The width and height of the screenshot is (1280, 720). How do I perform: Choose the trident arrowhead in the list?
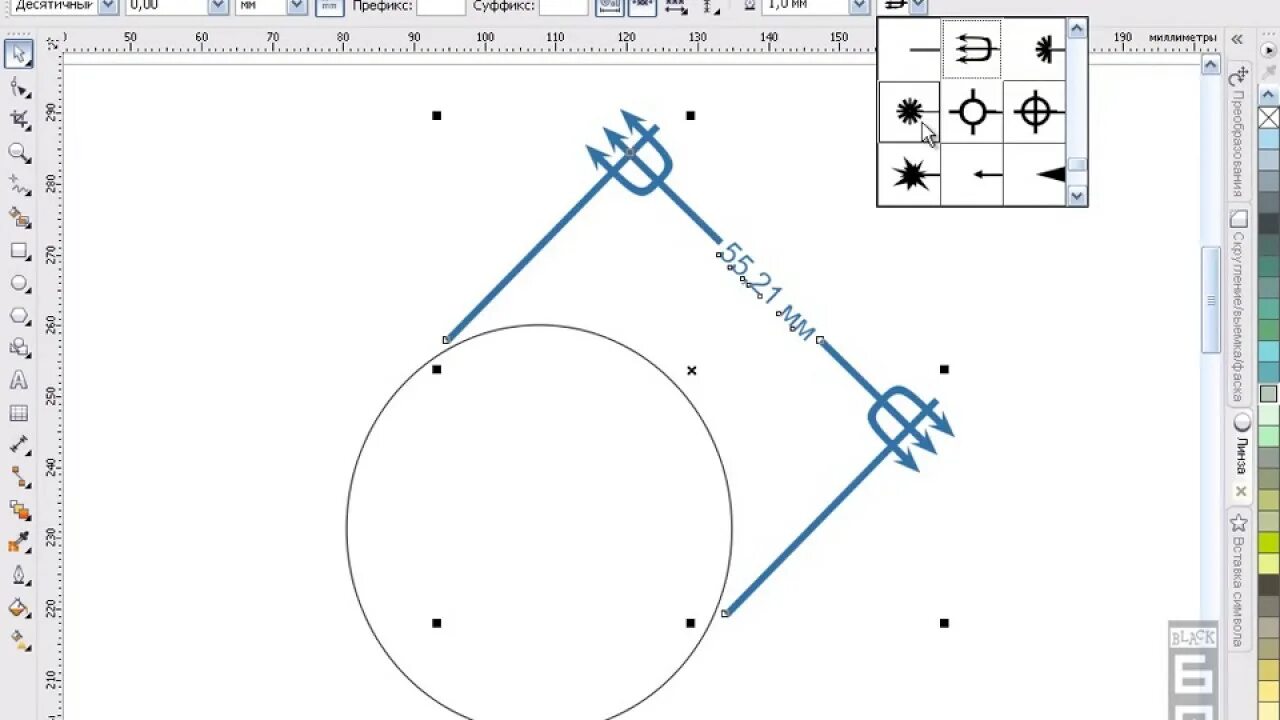972,48
